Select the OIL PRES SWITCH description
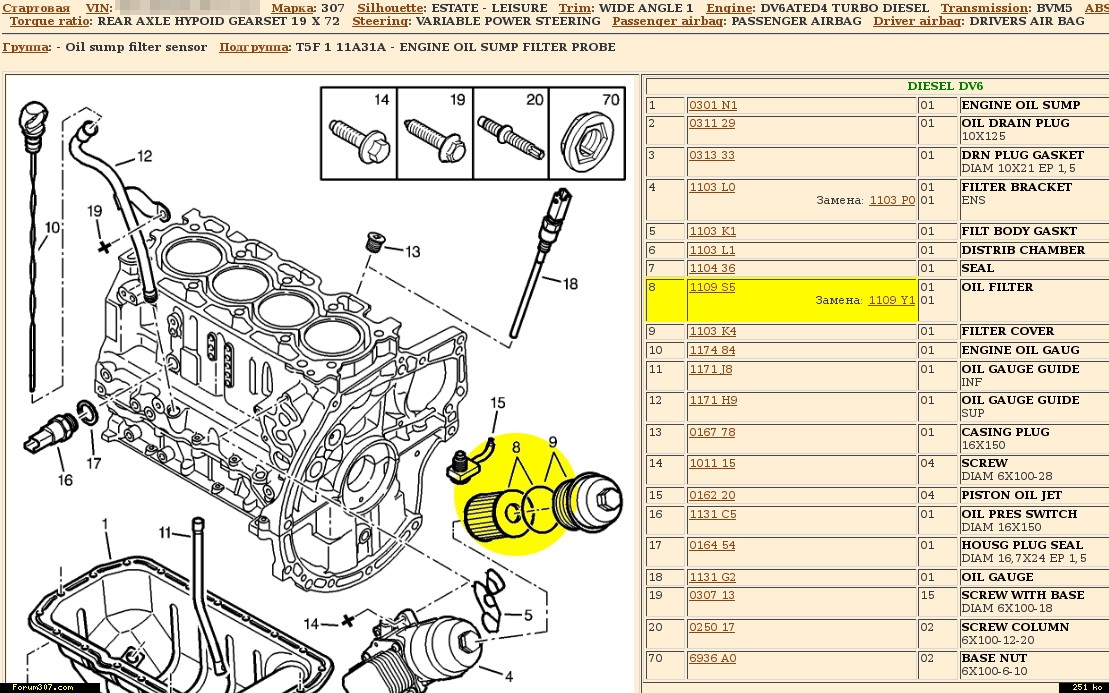The width and height of the screenshot is (1109, 693). (x=1019, y=514)
